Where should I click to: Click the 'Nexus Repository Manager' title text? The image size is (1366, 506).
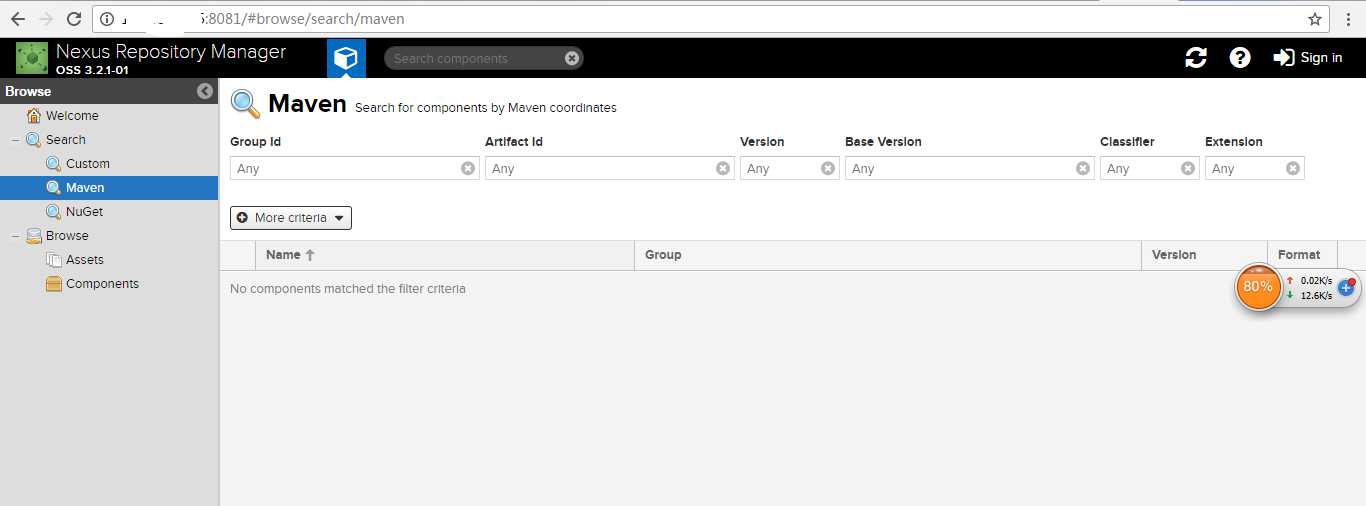(x=171, y=52)
